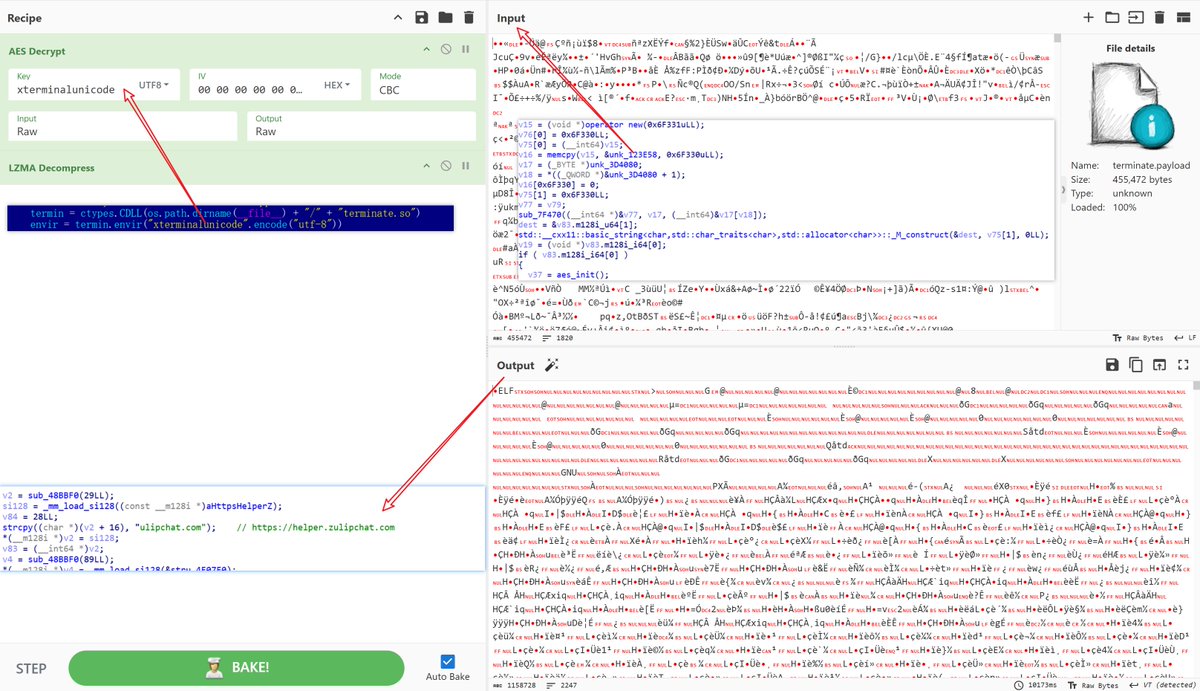Image resolution: width=1200 pixels, height=691 pixels.
Task: Activate the magic wand next to Output
Action: 551,366
